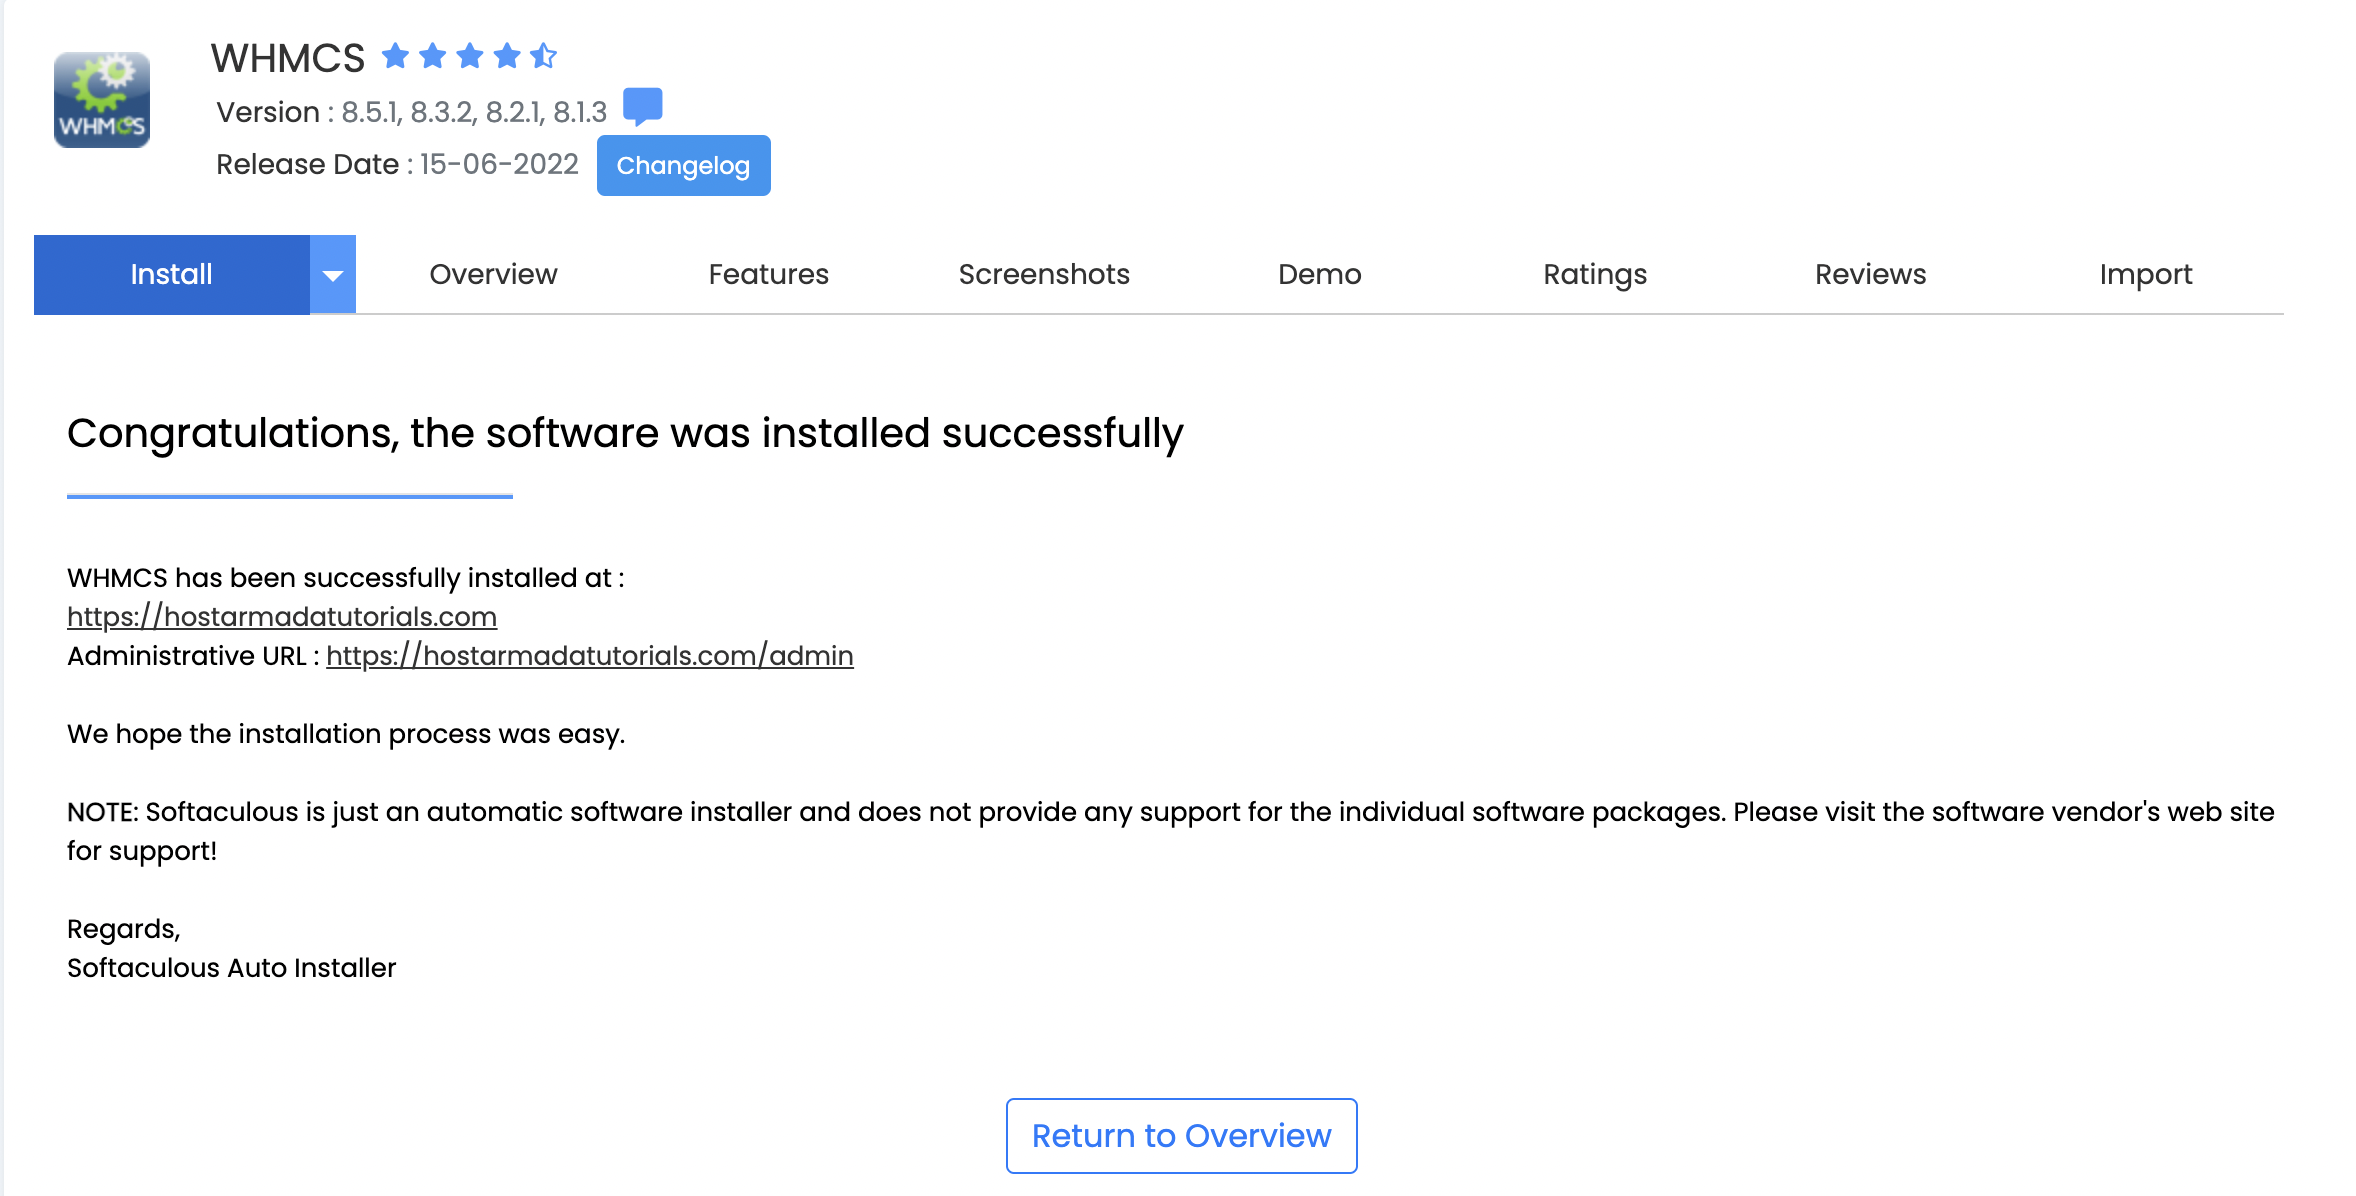The height and width of the screenshot is (1196, 2356).
Task: Click the half-filled fifth rating star
Action: [545, 56]
